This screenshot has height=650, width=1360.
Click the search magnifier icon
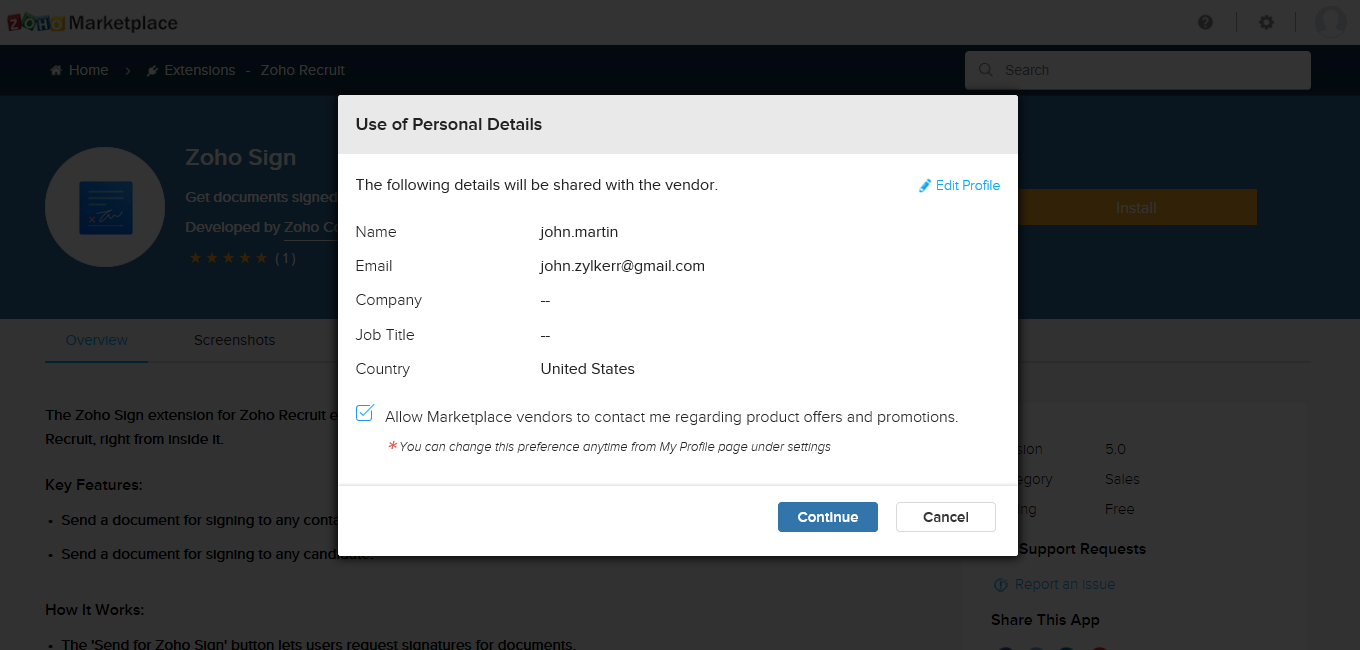(986, 70)
